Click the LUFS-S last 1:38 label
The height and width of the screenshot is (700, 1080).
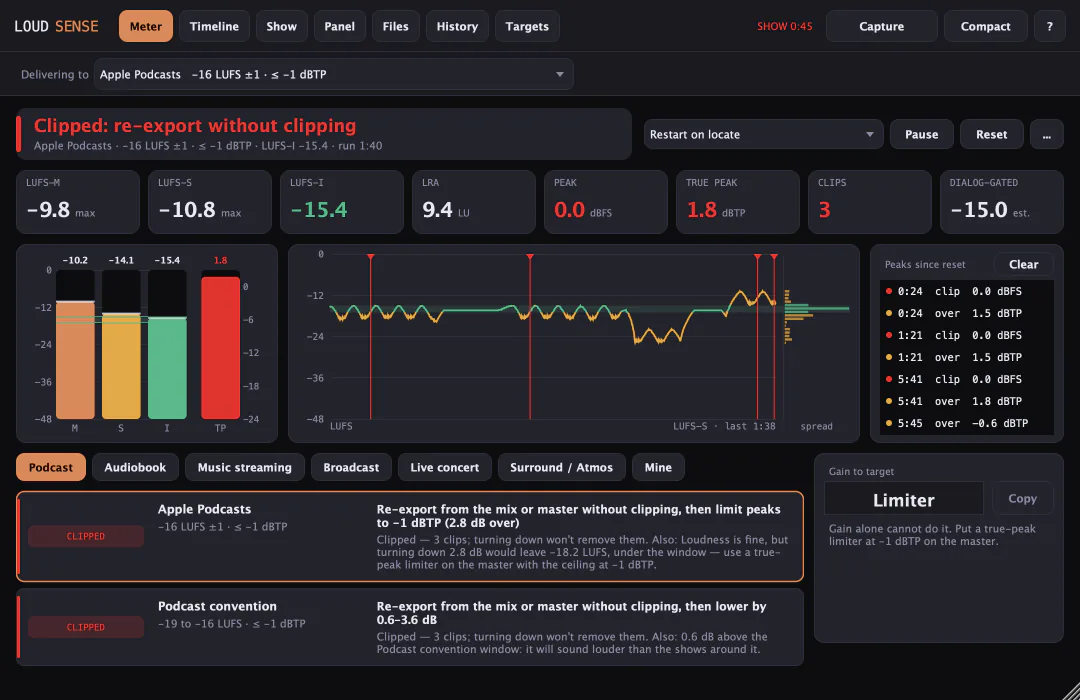pos(724,426)
